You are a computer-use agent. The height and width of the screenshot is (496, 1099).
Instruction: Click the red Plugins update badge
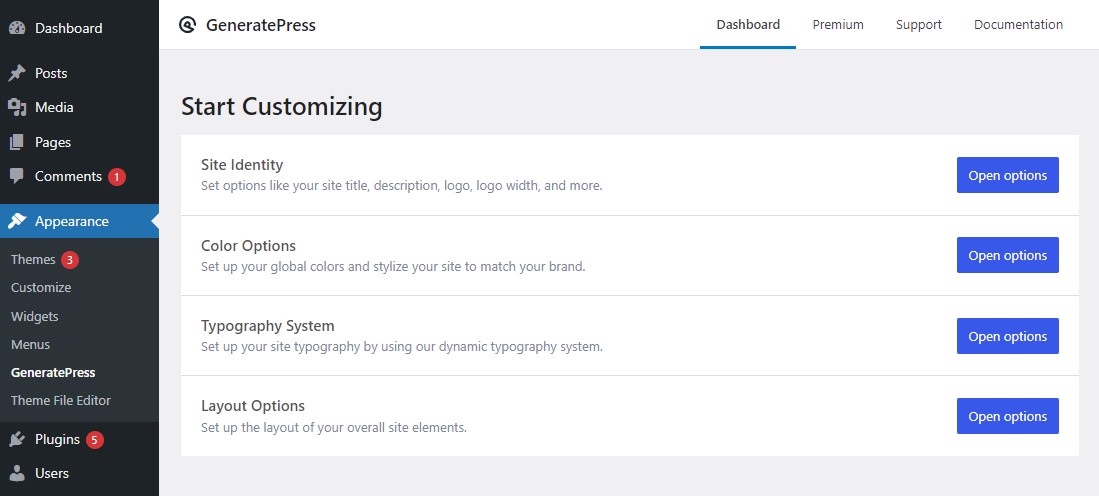click(95, 440)
